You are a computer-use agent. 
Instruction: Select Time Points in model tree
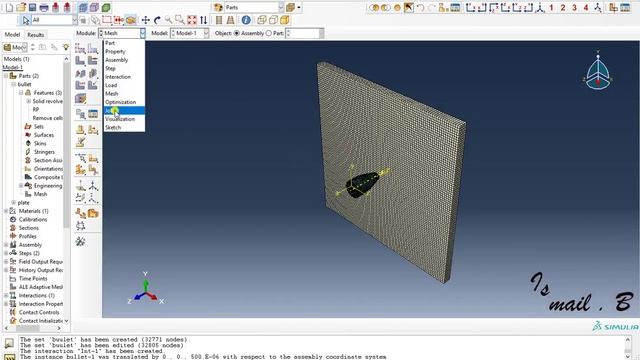[33, 278]
